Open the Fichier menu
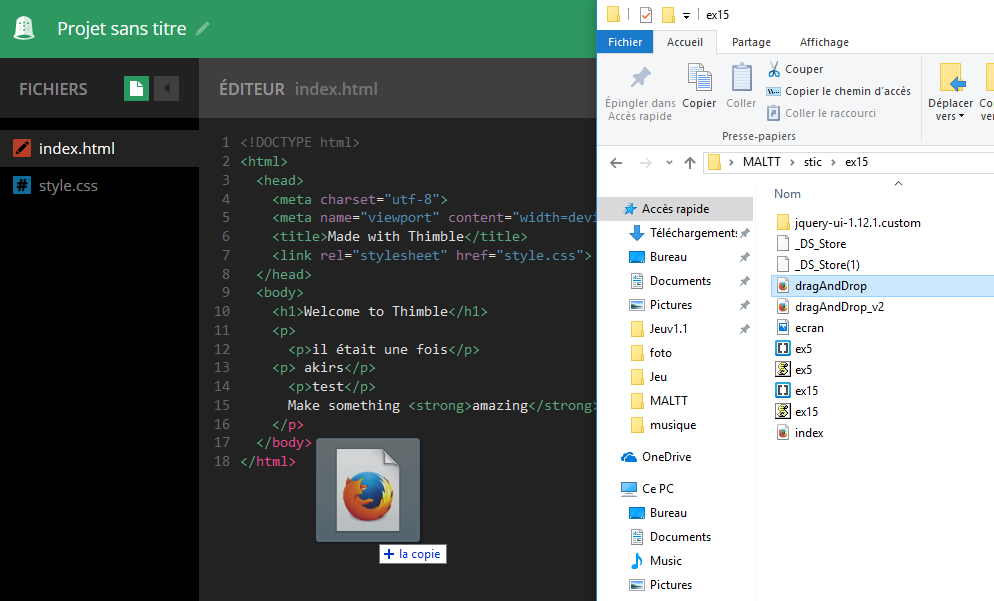Viewport: 994px width, 601px height. [625, 42]
